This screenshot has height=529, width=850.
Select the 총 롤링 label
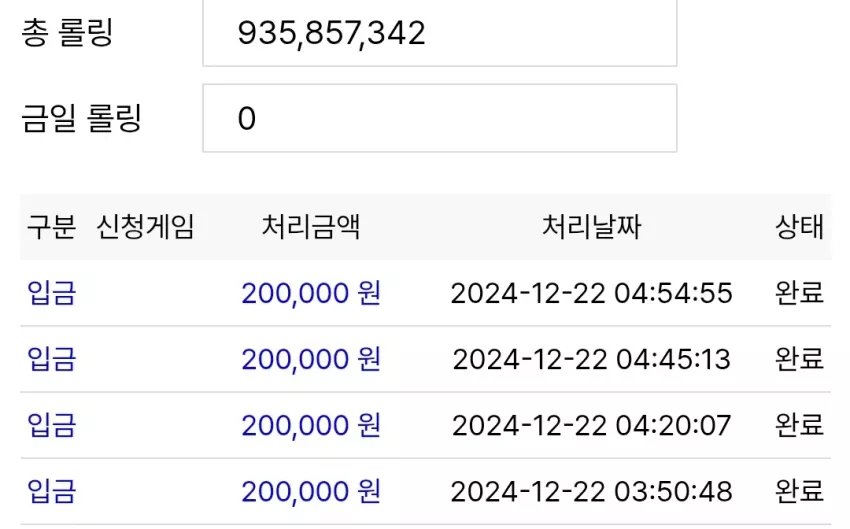67,33
